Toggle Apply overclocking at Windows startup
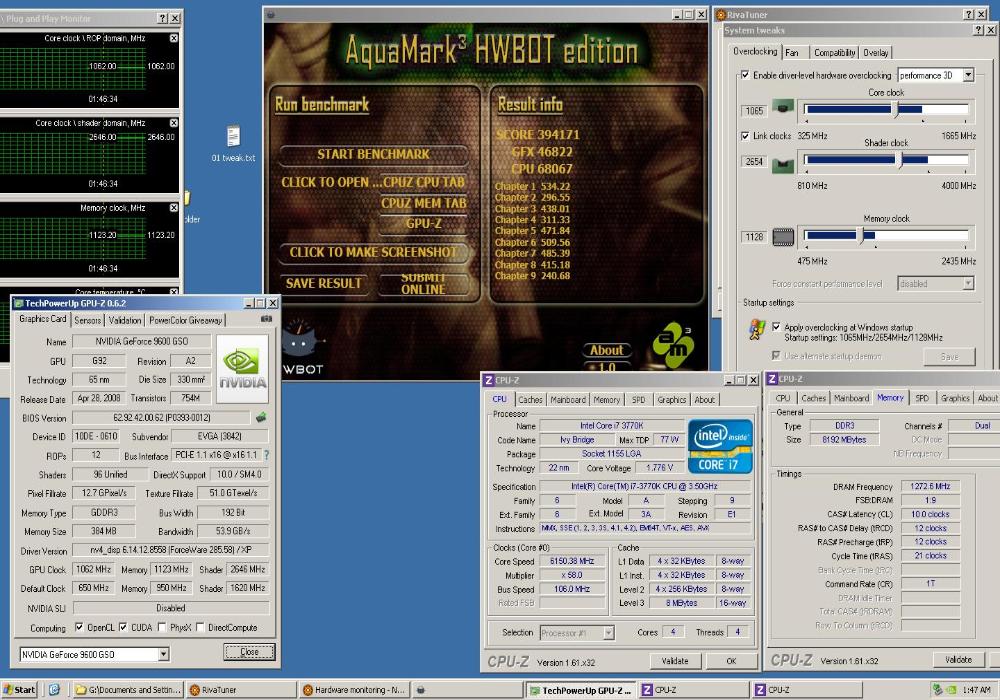Screen dimensions: 1000x700 pyautogui.click(x=776, y=326)
